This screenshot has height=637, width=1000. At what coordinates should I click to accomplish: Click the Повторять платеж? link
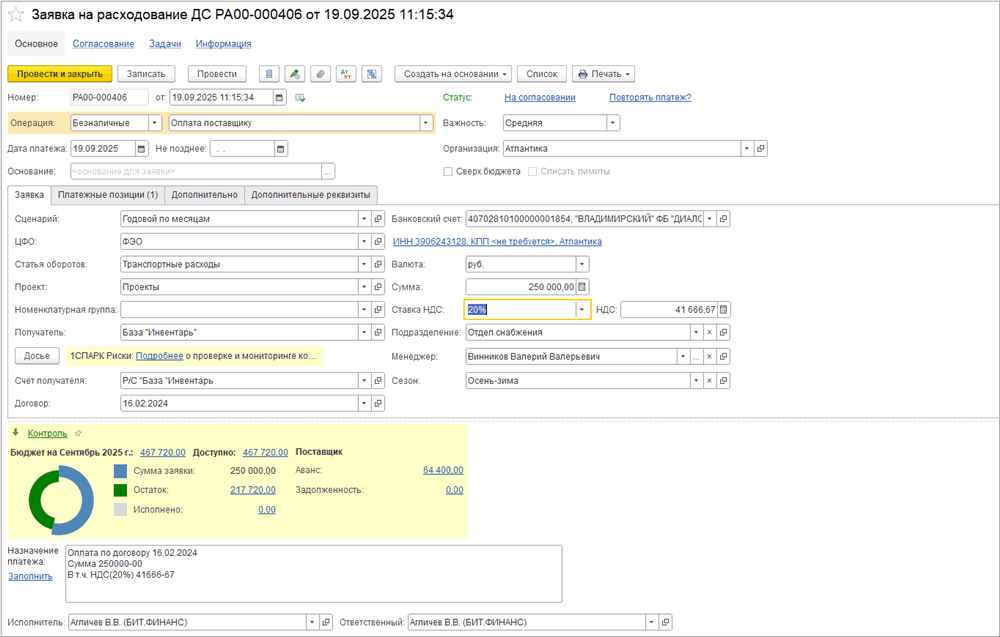[x=650, y=98]
